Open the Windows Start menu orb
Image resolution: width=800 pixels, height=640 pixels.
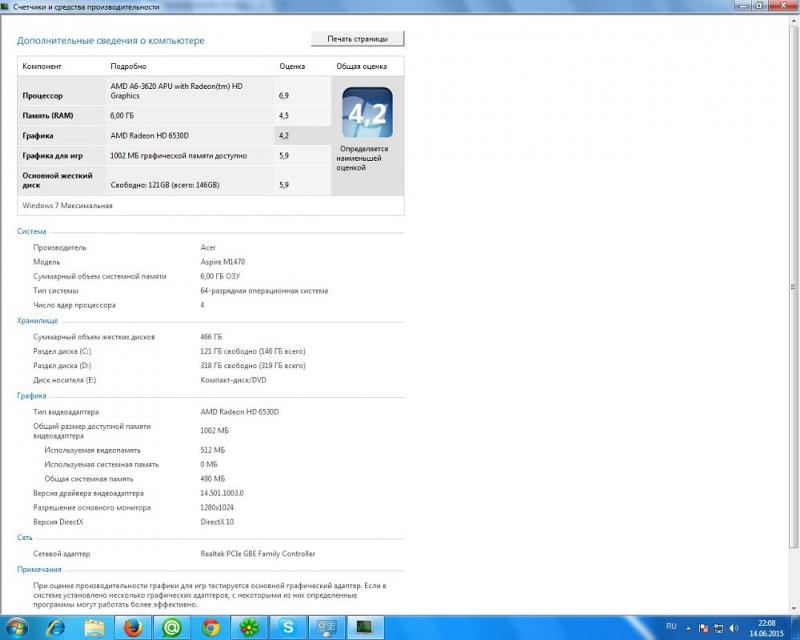pyautogui.click(x=16, y=628)
